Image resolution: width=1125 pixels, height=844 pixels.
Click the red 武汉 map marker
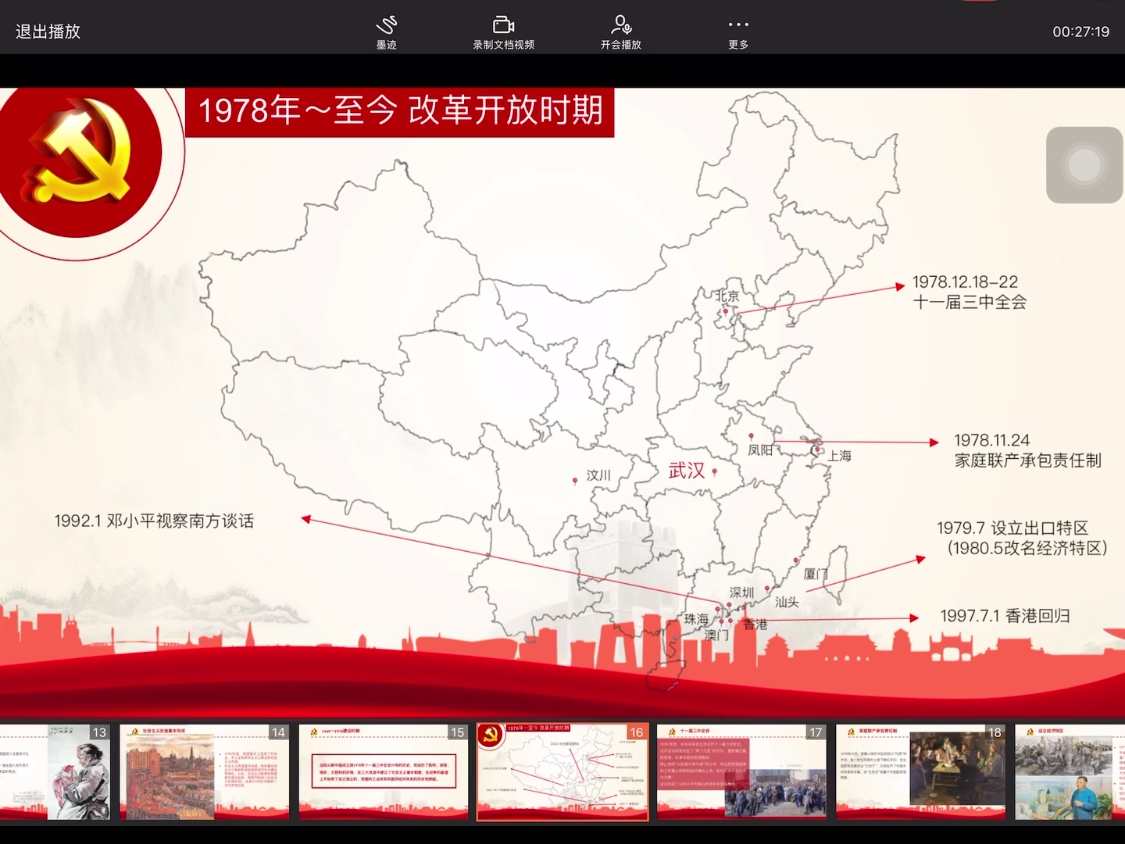click(714, 472)
